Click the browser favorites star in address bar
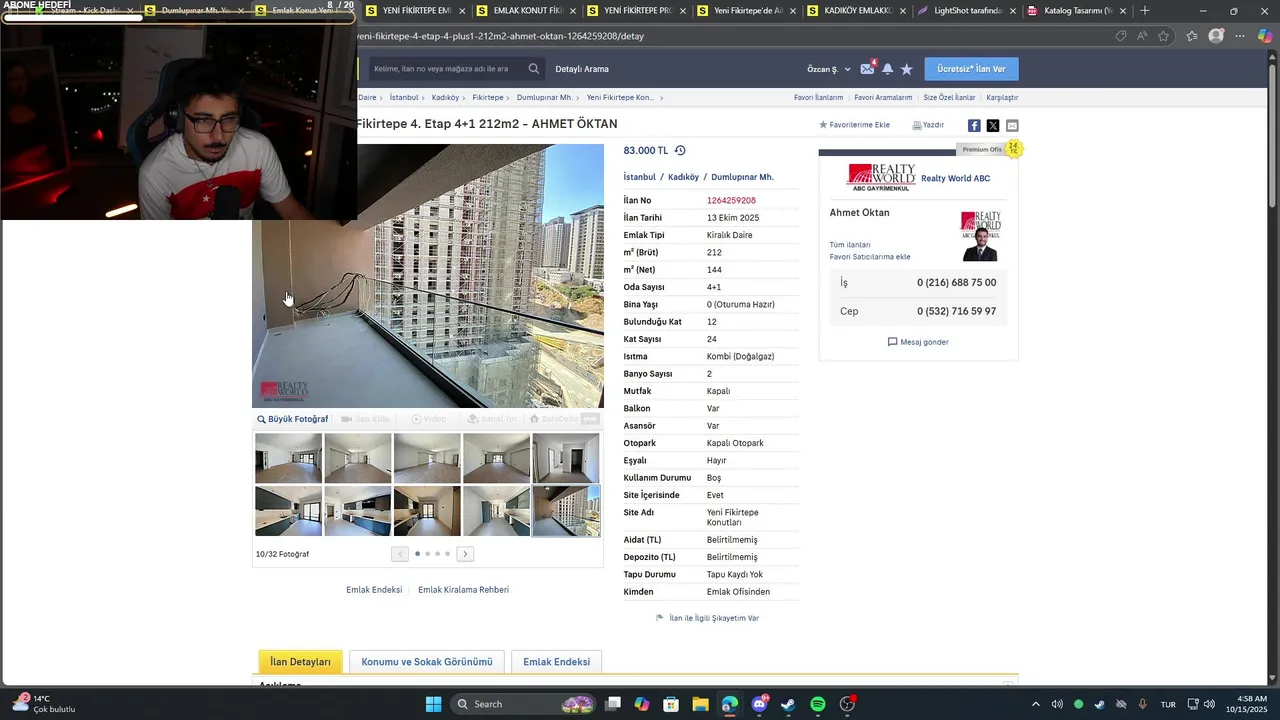Image resolution: width=1280 pixels, height=720 pixels. (1164, 36)
